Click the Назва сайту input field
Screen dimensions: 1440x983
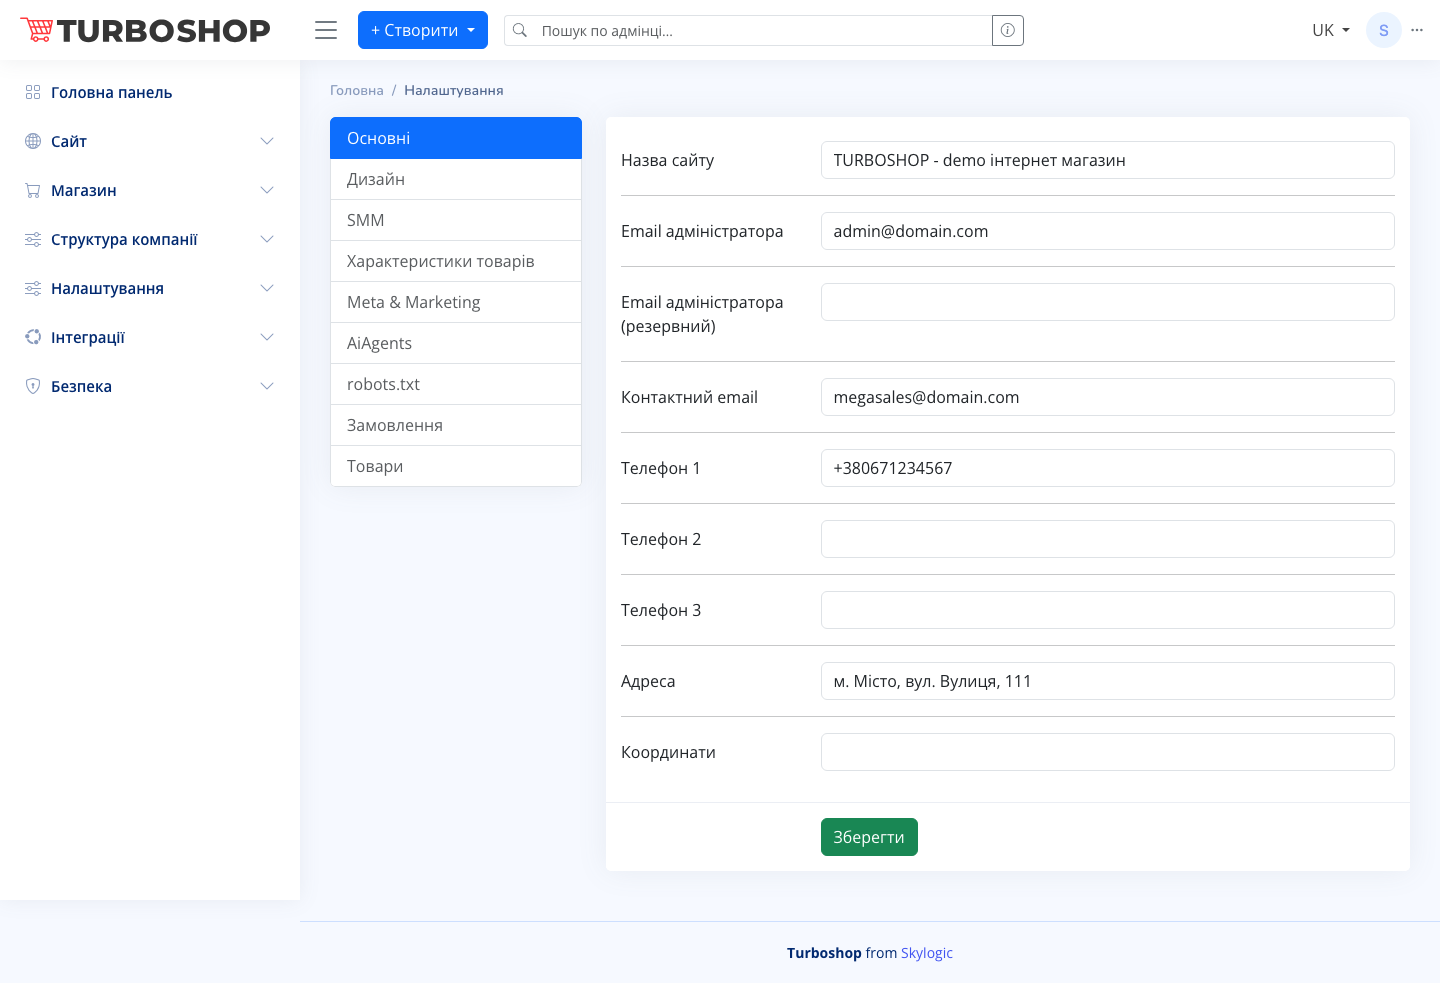click(1108, 160)
